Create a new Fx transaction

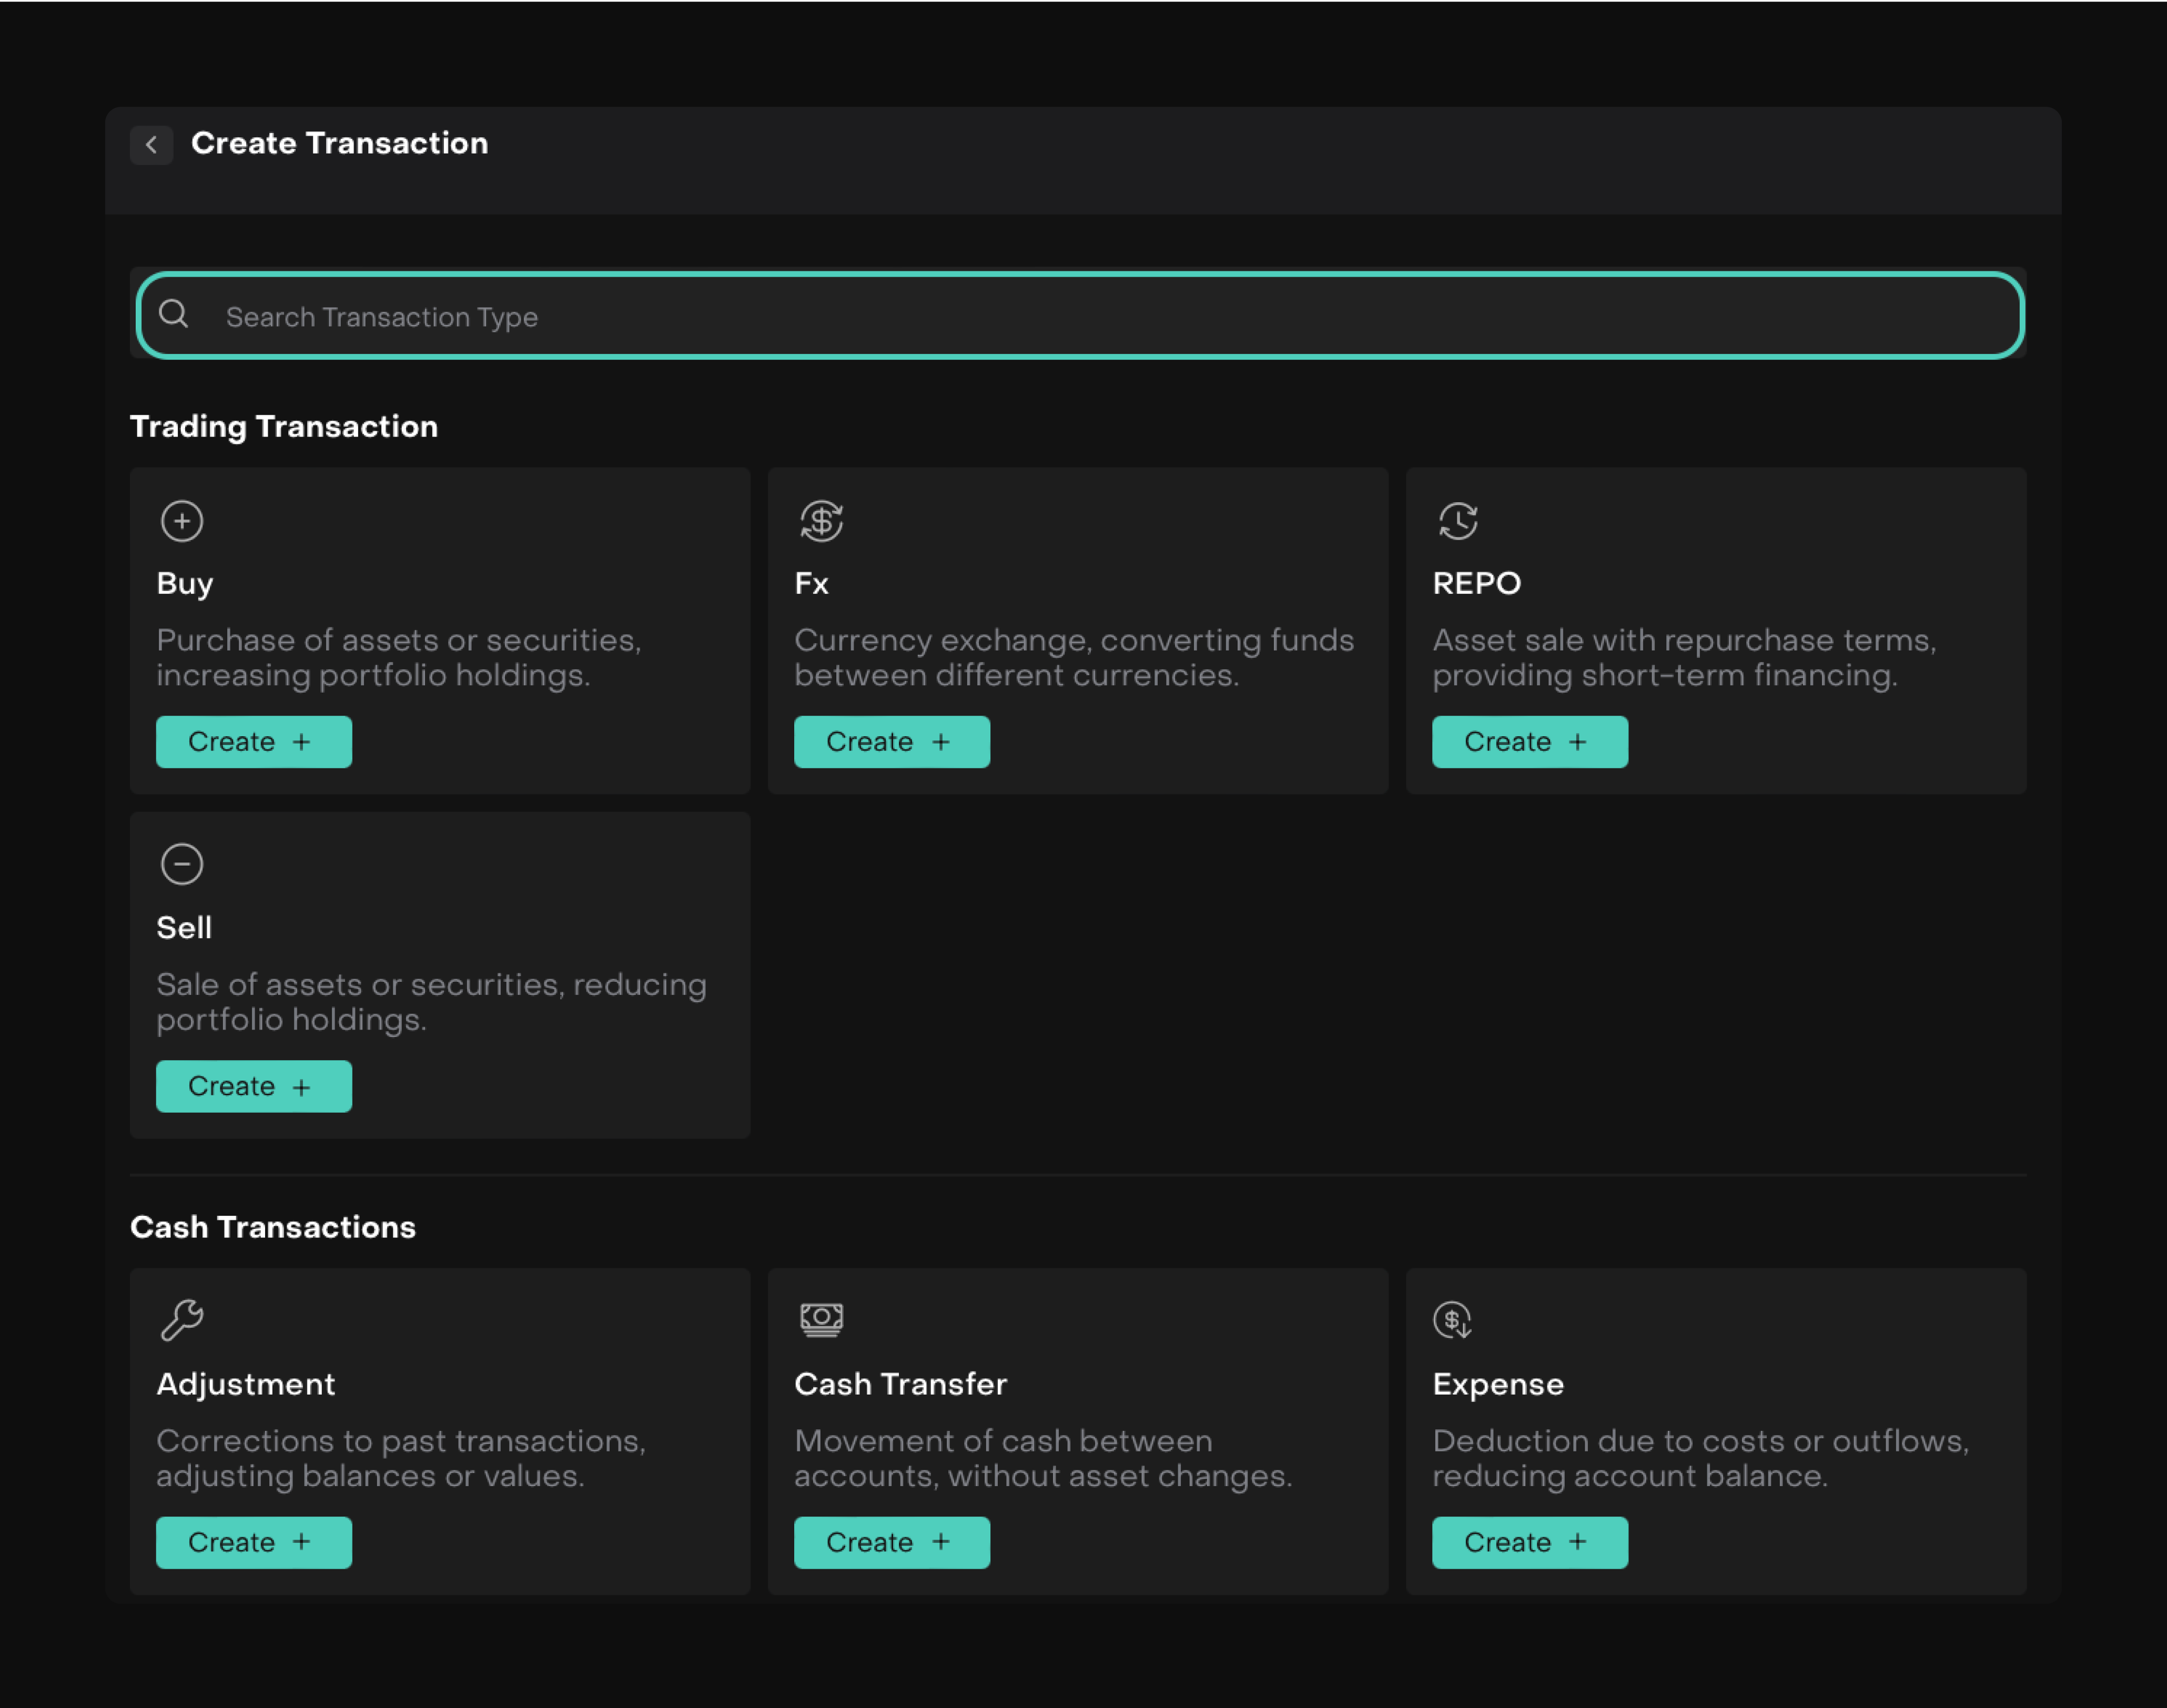click(891, 742)
